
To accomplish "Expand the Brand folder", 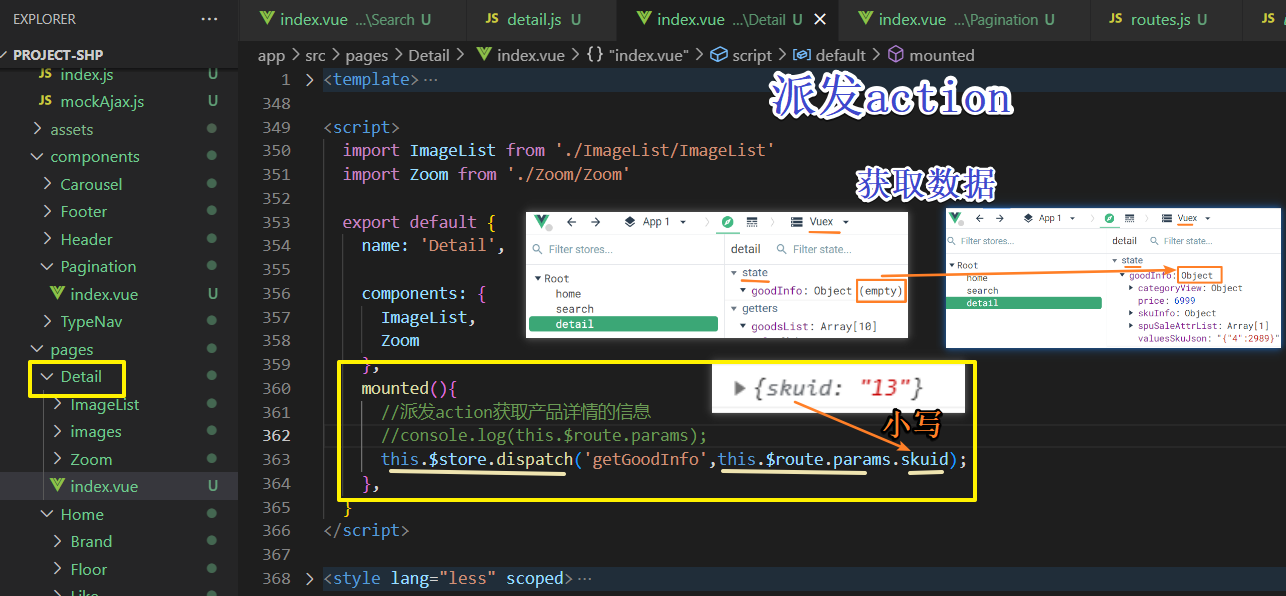I will click(x=91, y=542).
